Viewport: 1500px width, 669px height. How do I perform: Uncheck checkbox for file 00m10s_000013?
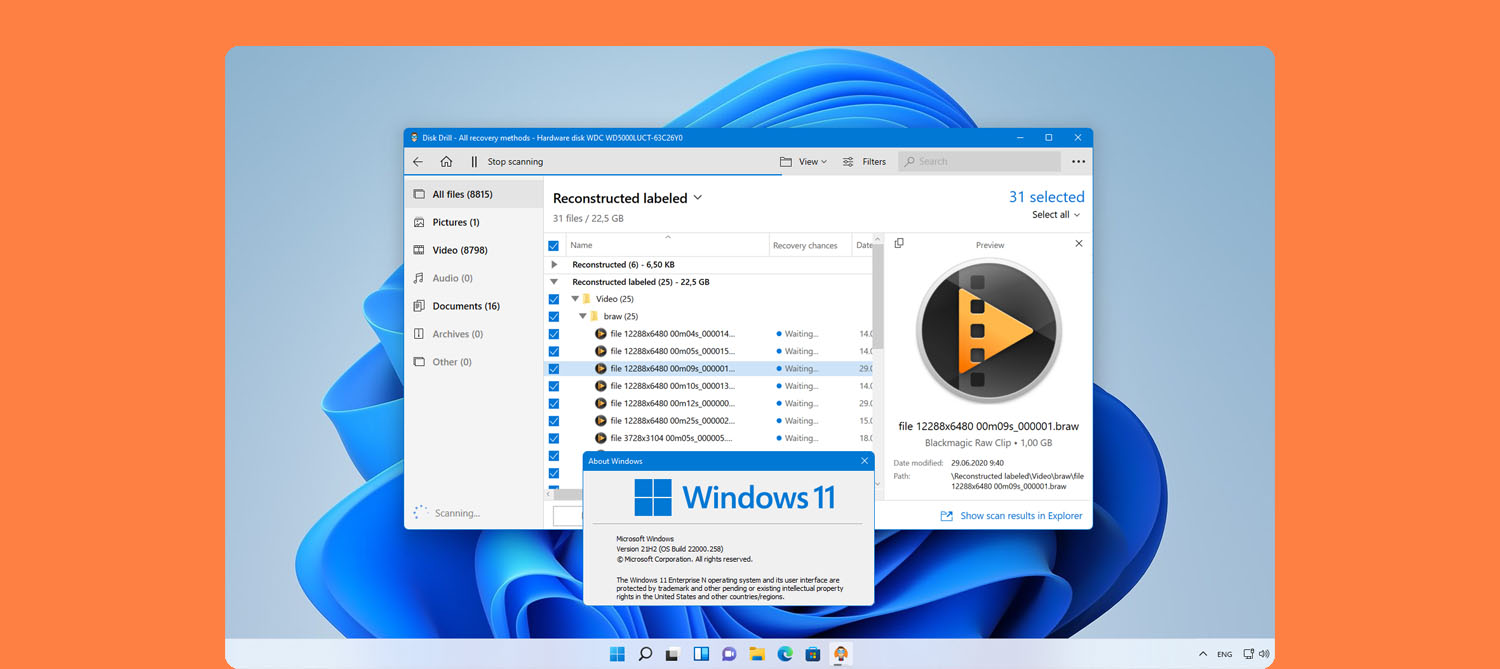553,386
